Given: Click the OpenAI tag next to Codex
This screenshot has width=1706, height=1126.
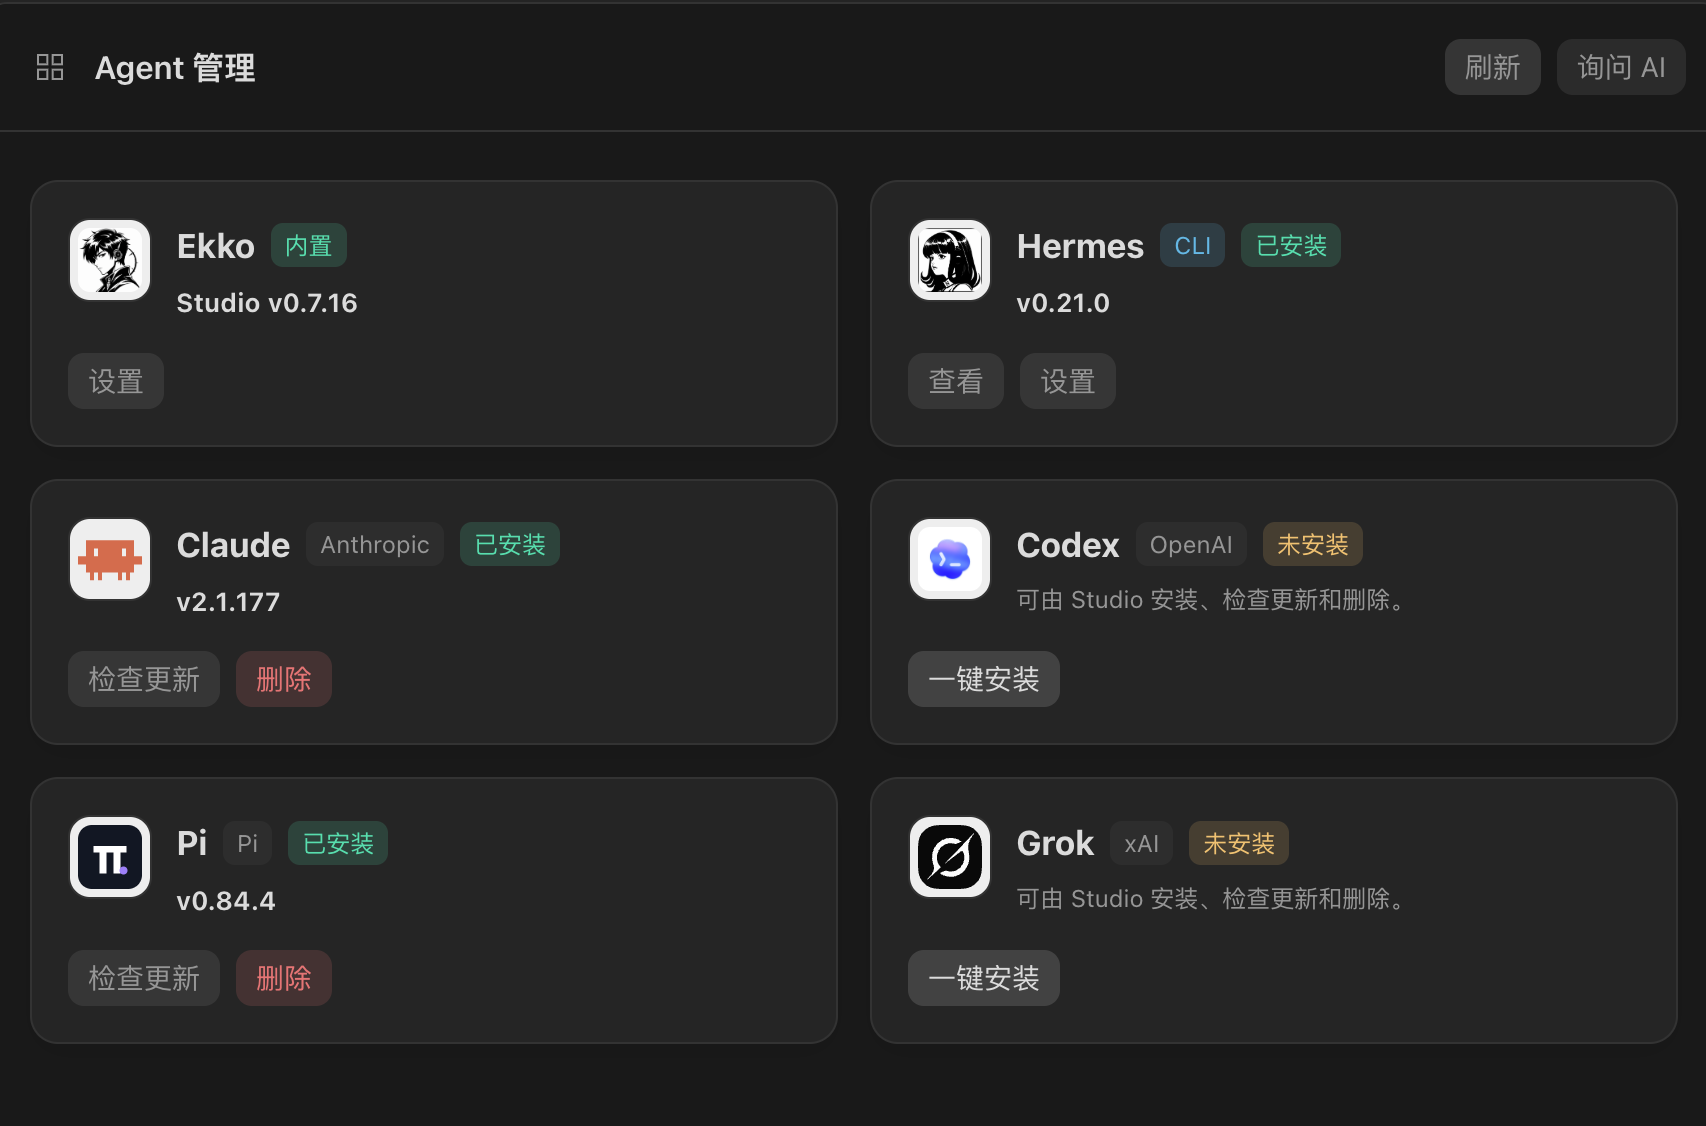Looking at the screenshot, I should click(1191, 544).
